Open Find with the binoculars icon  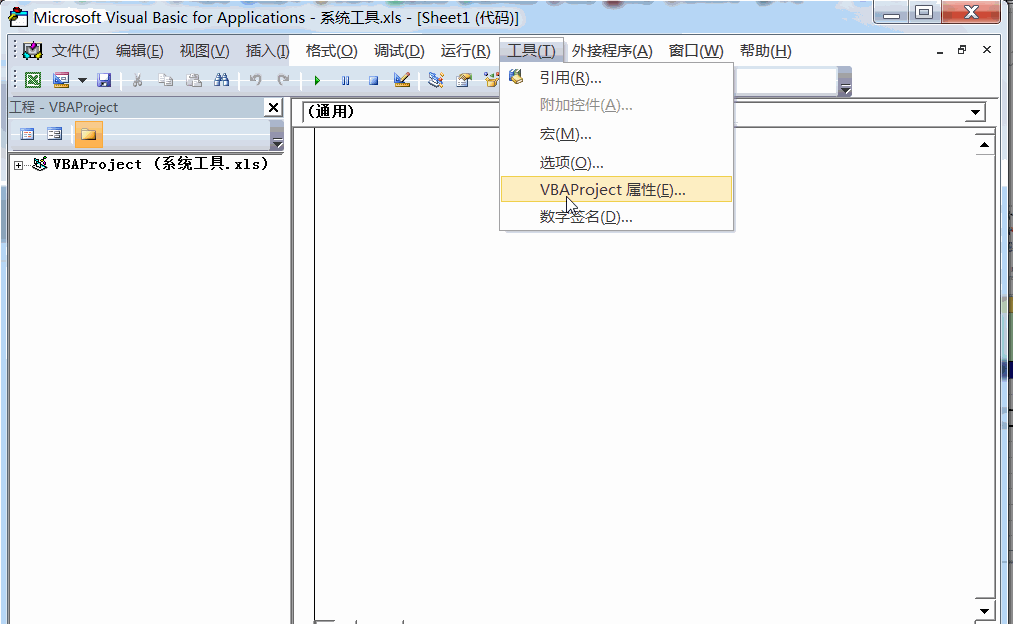(x=222, y=80)
